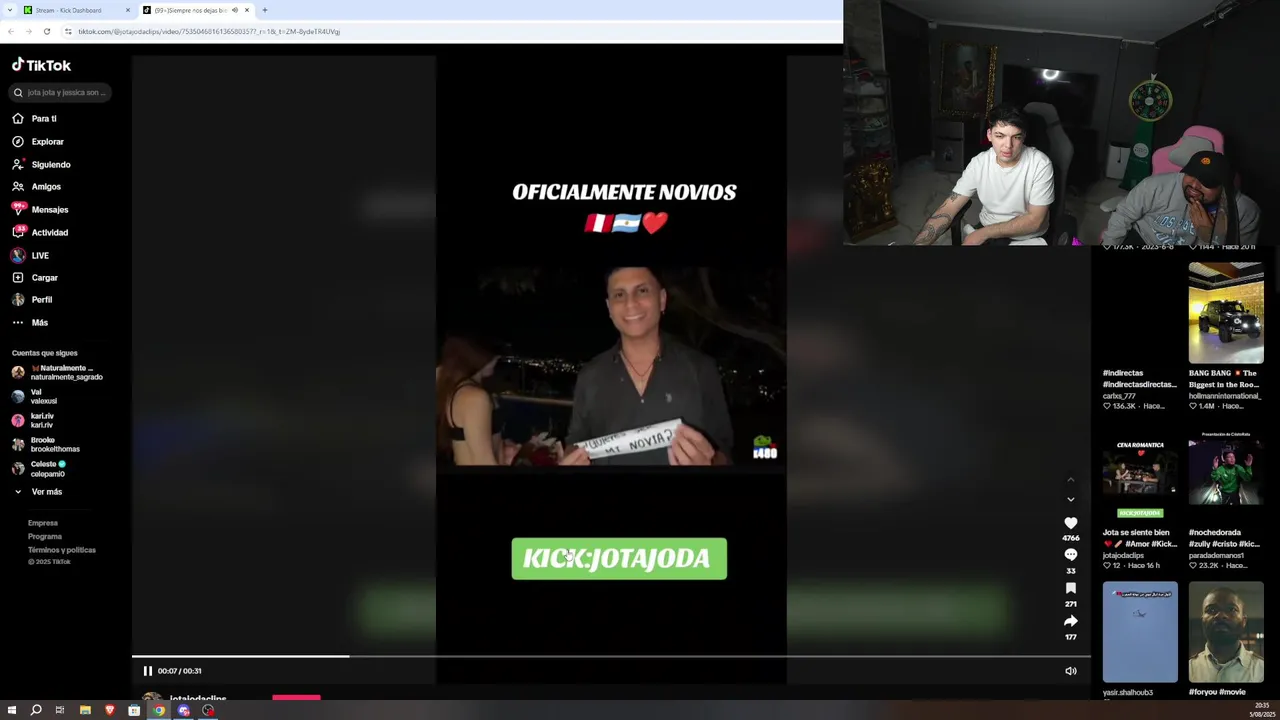Open the LIVE section
This screenshot has width=1280, height=720.
click(x=40, y=255)
